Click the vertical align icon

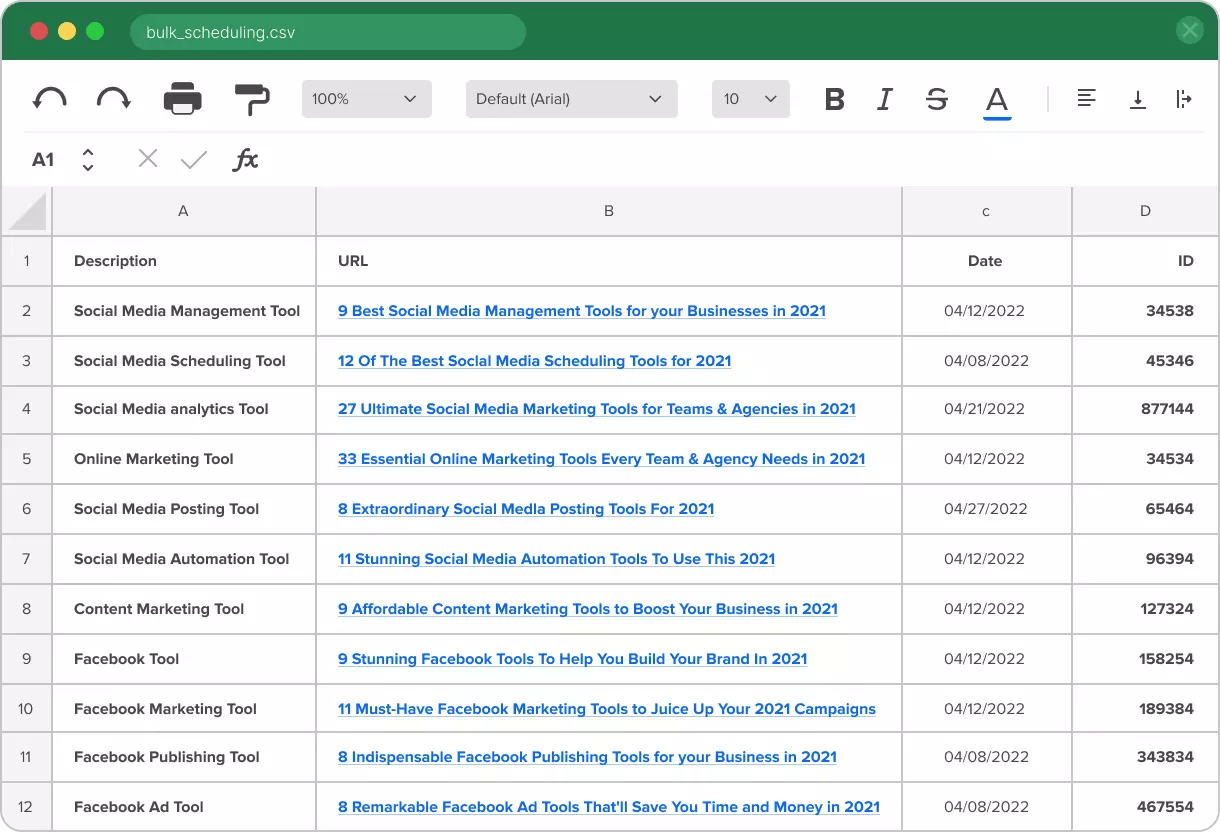(x=1138, y=98)
